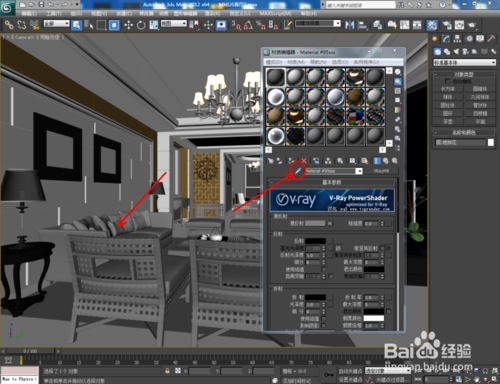The width and height of the screenshot is (500, 384).
Task: Toggle the AutoGrid checkbox in object type
Action: tap(447, 81)
